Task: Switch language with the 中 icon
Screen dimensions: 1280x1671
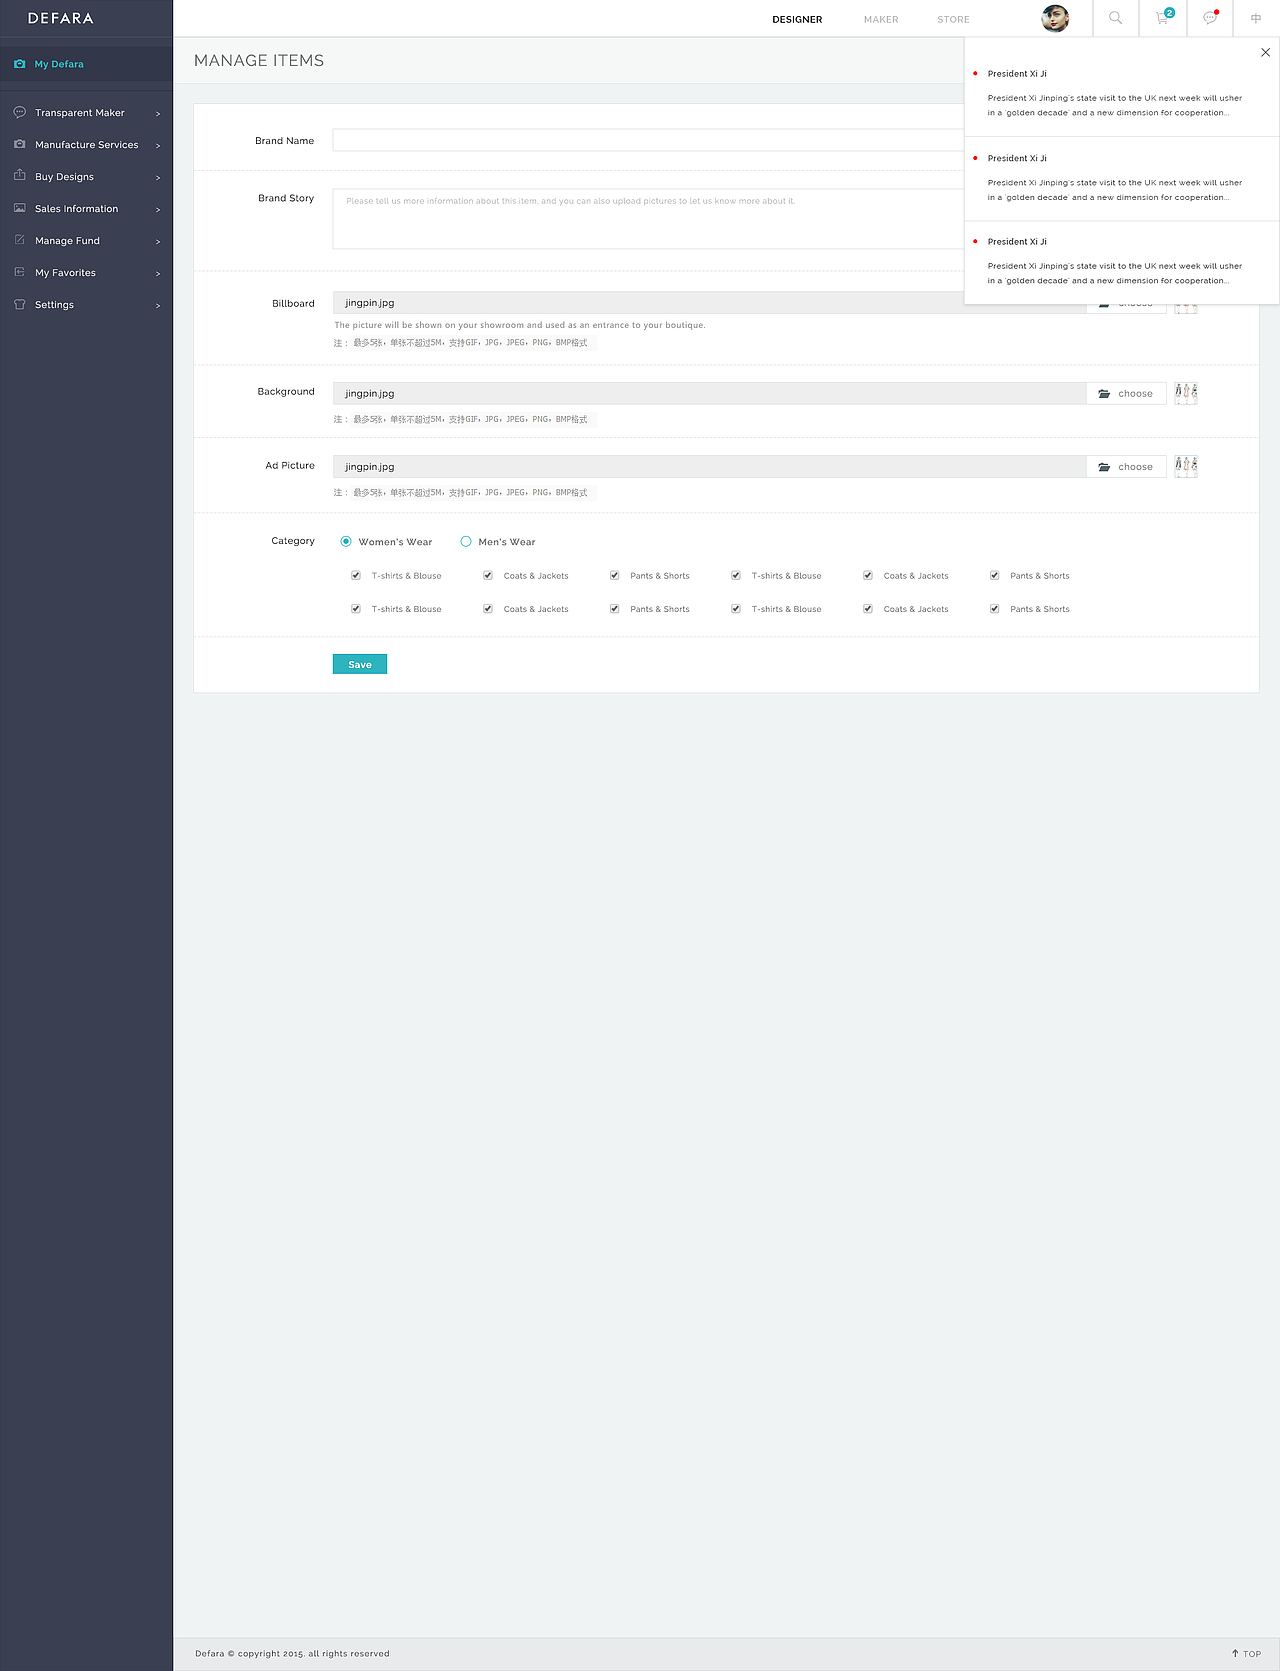Action: click(x=1256, y=18)
